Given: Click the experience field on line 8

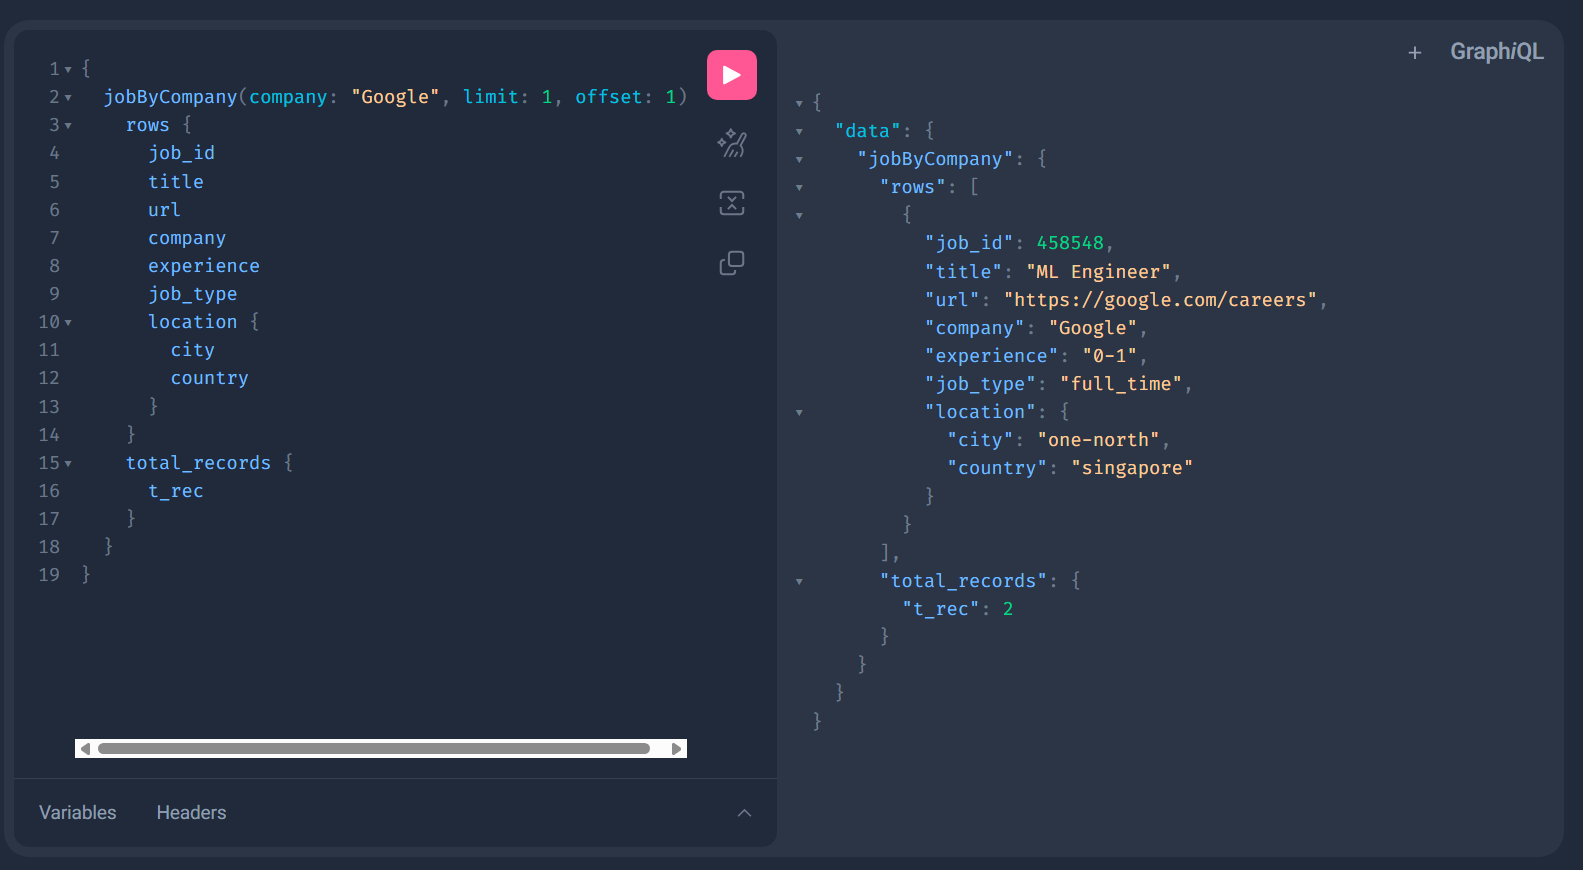Looking at the screenshot, I should pyautogui.click(x=204, y=266).
